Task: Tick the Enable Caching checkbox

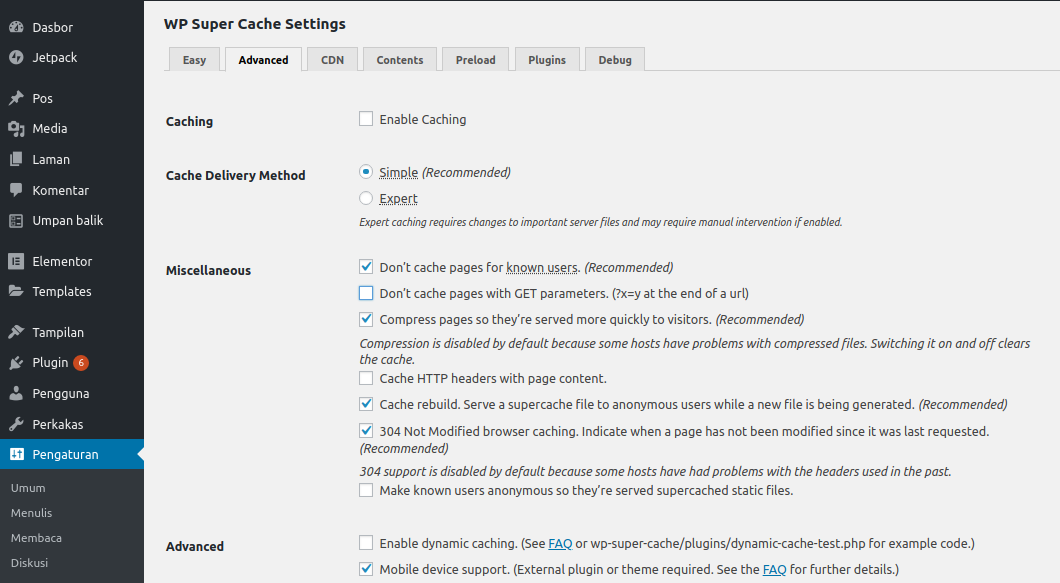Action: coord(366,119)
